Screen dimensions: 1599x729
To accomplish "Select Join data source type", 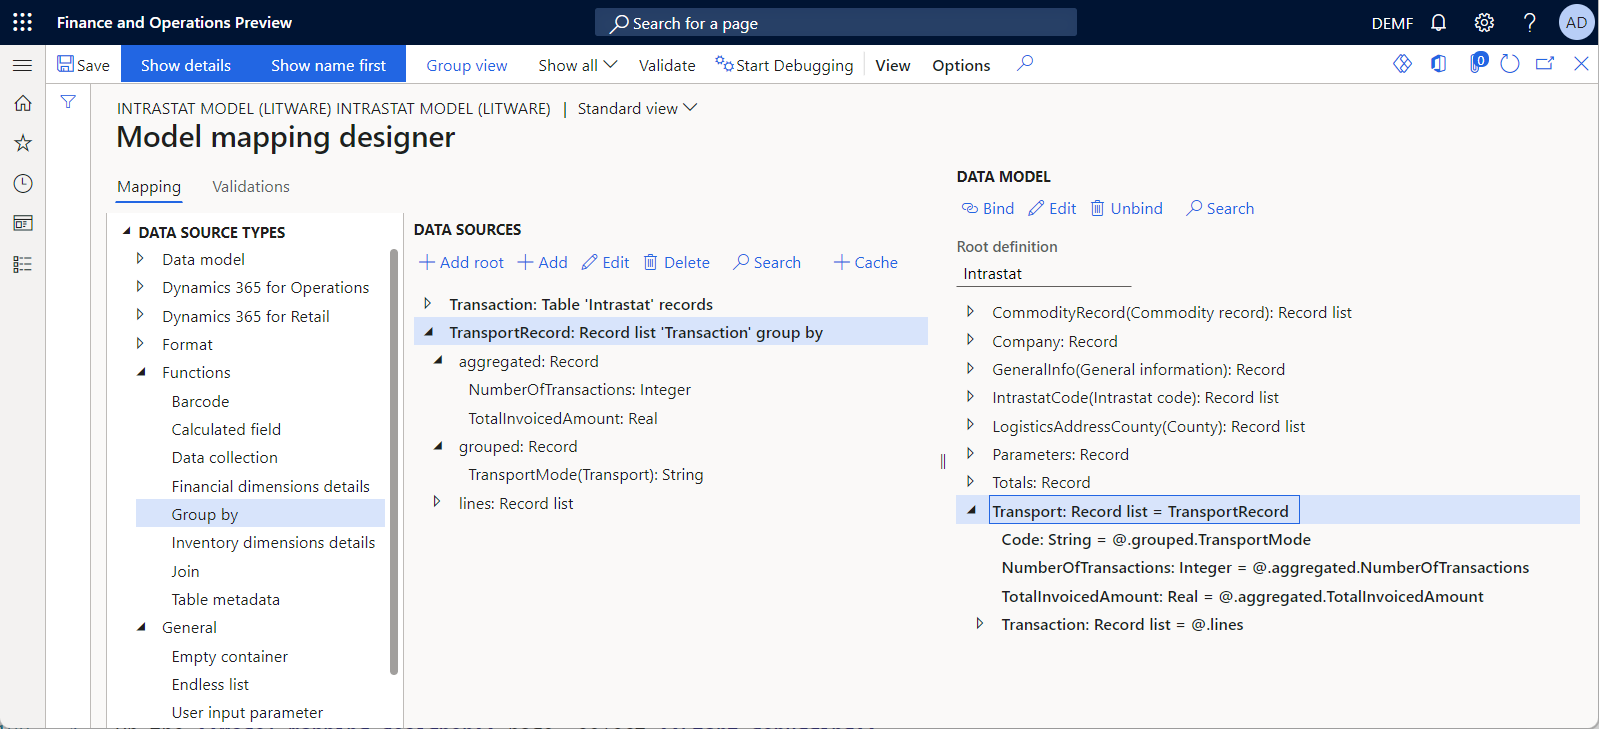I will (x=185, y=571).
